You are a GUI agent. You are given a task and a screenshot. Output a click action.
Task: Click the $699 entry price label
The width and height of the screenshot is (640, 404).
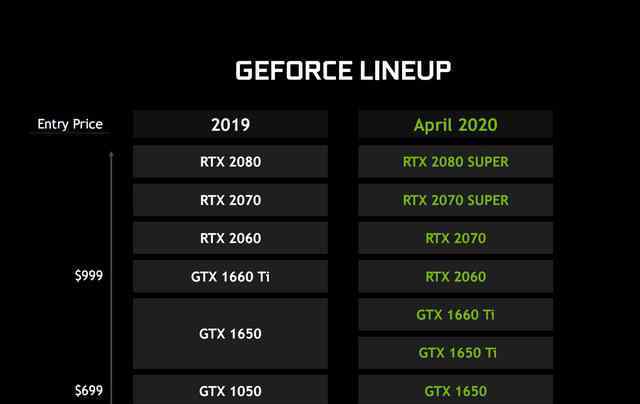pos(88,390)
